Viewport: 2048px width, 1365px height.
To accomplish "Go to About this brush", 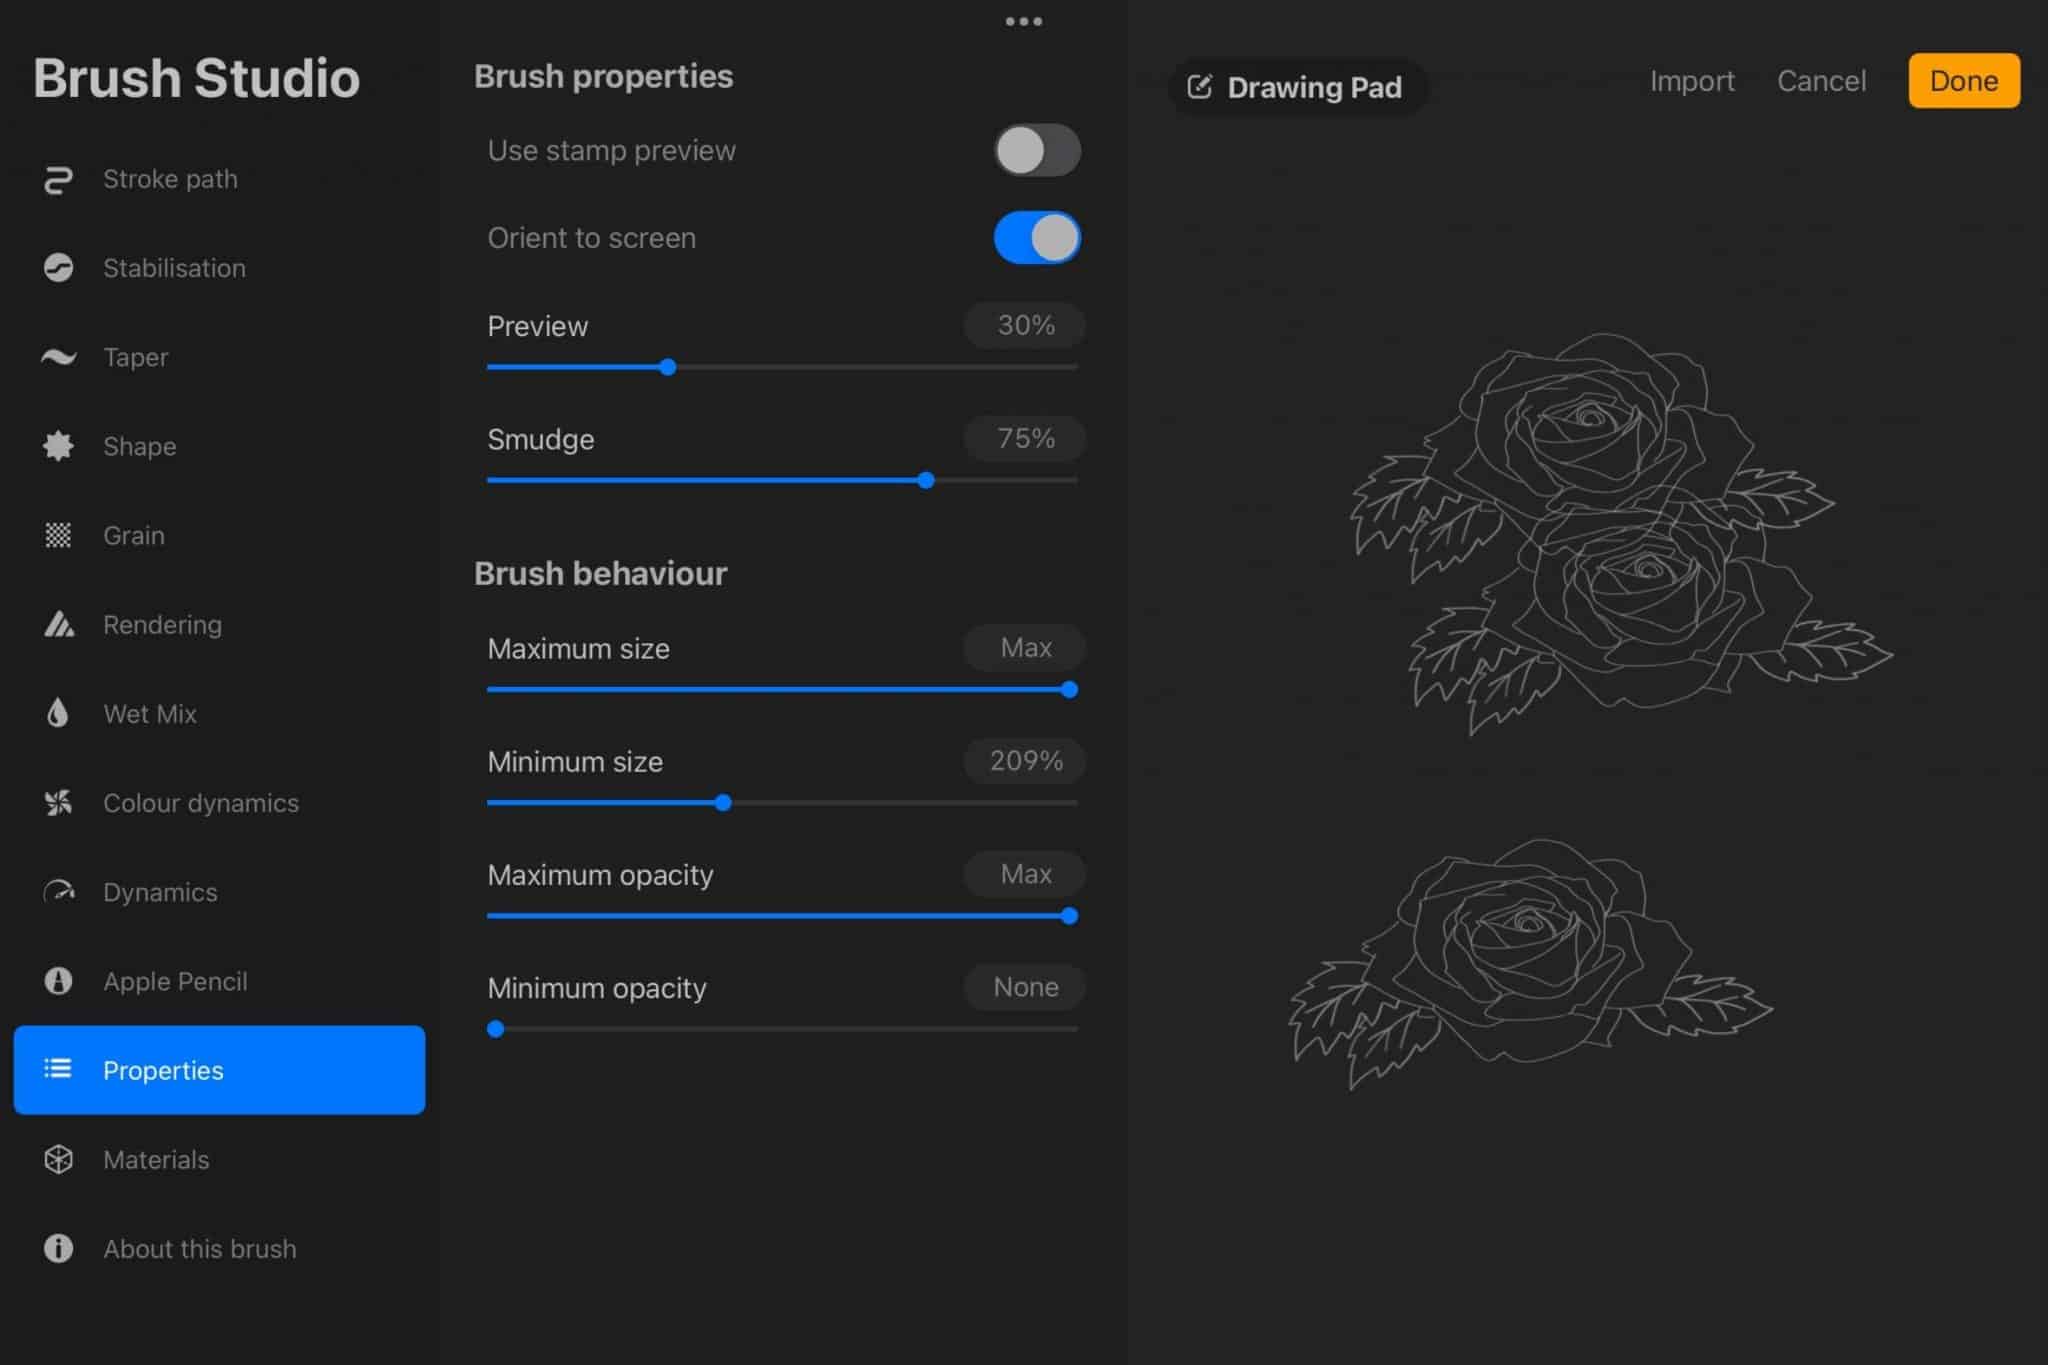I will (x=199, y=1249).
